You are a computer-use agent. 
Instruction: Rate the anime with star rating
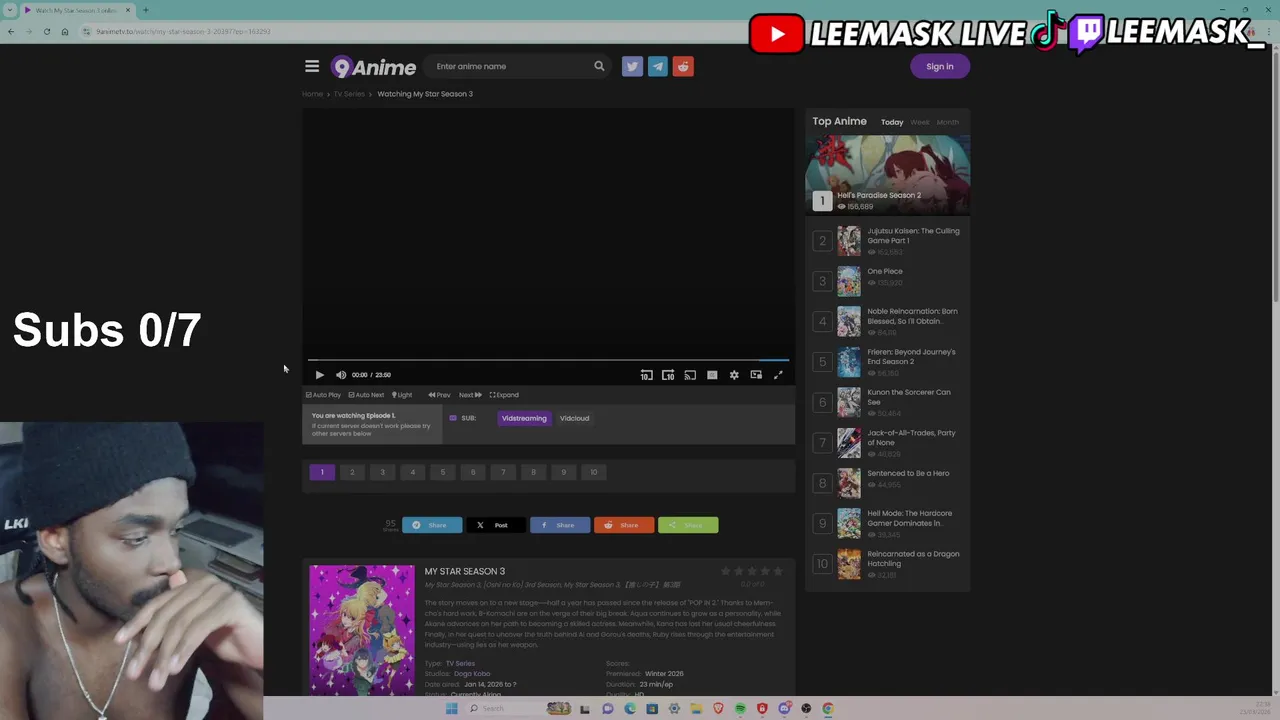[752, 571]
